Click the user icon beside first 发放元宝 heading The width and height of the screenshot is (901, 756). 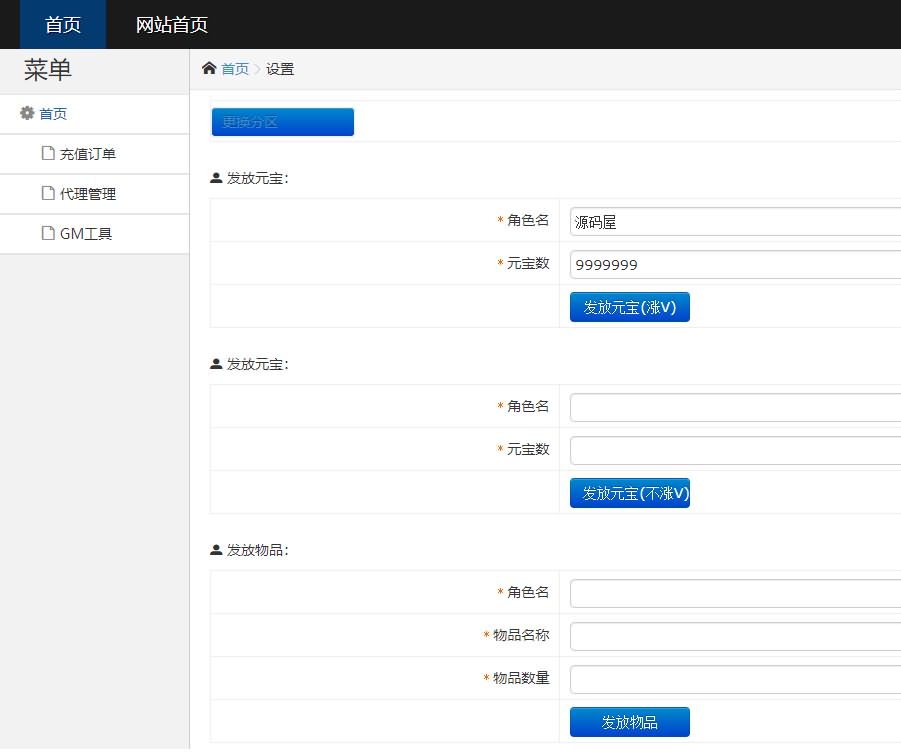pyautogui.click(x=216, y=179)
